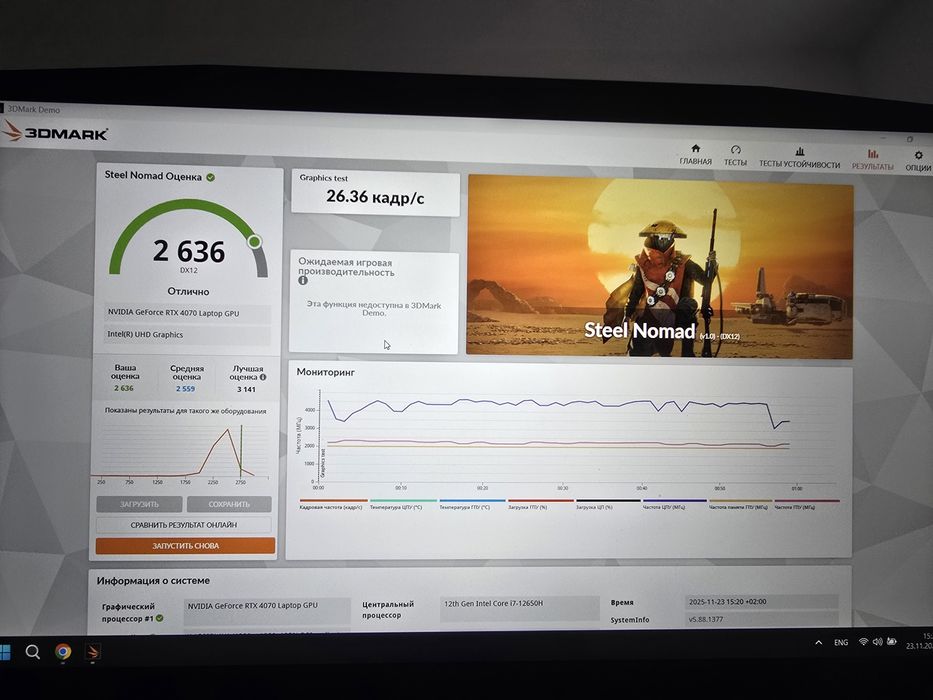Toggle Кадровая частота legend color
Screen dimensions: 933x700
pos(333,501)
